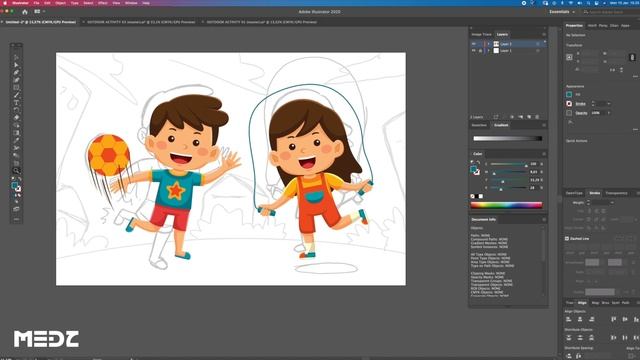
Task: Select the Selection tool (black arrow)
Action: tap(16, 57)
